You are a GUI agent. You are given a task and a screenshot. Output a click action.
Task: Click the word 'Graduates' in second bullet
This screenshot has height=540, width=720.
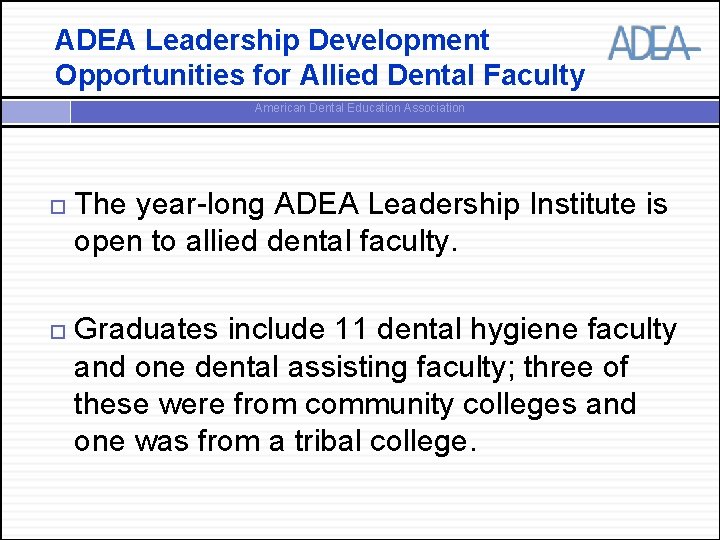tap(146, 329)
